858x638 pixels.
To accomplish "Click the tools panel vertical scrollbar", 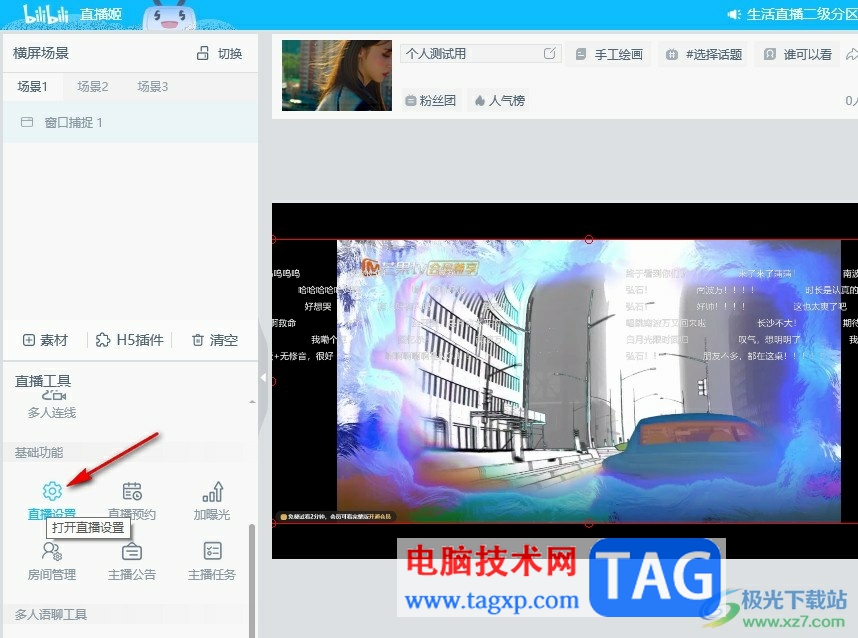I will pos(252,581).
